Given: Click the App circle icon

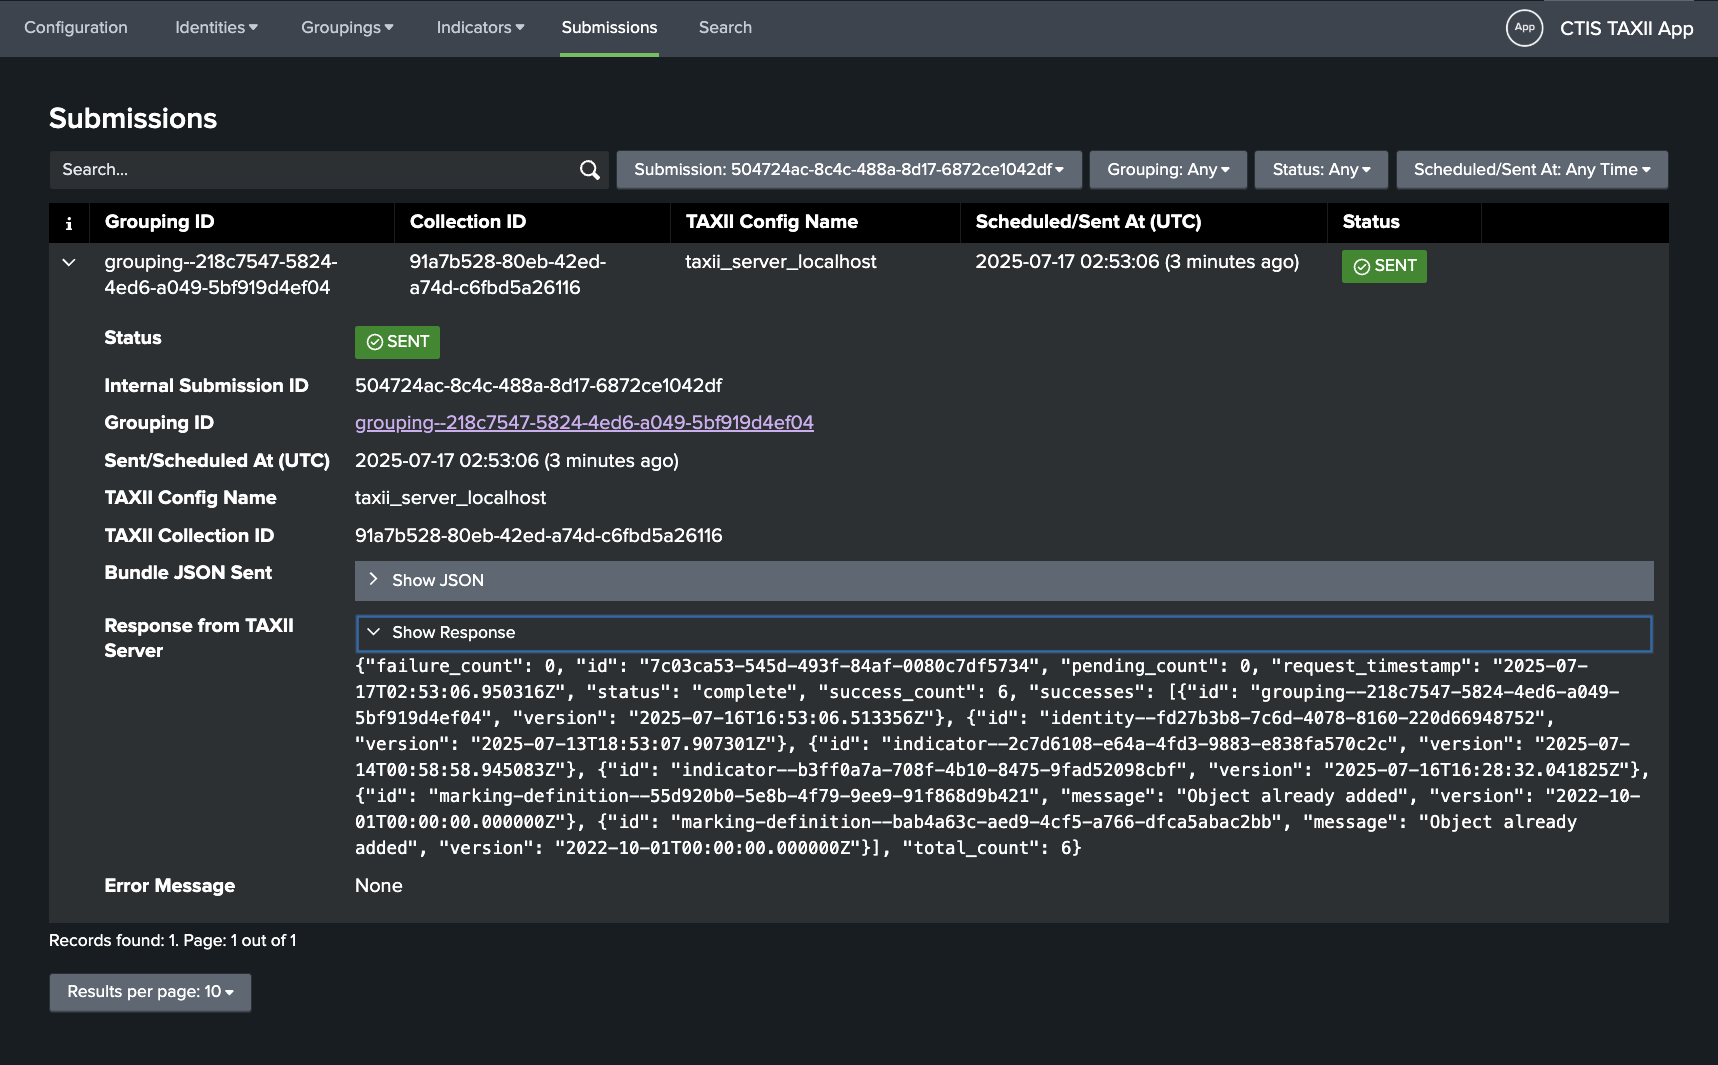Looking at the screenshot, I should [1524, 28].
